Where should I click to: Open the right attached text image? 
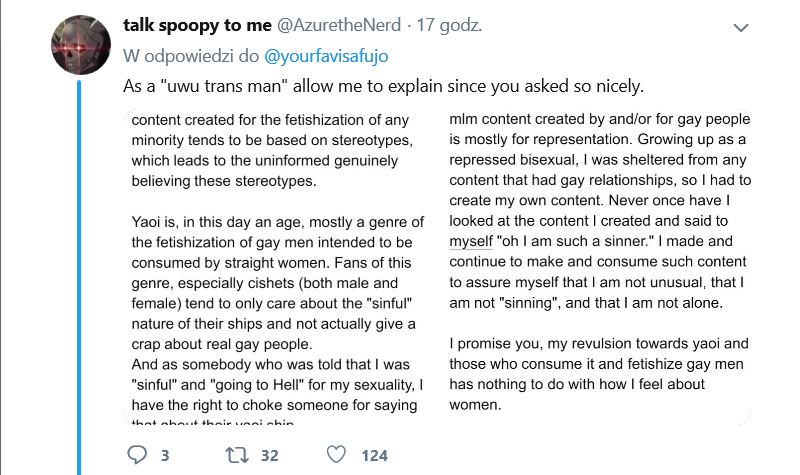pos(596,267)
